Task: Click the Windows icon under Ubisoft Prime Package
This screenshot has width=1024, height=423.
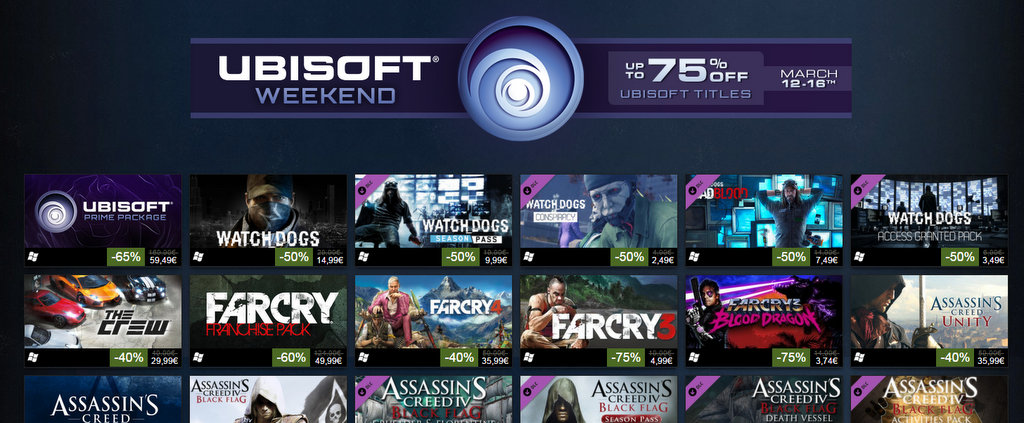Action: [33, 257]
